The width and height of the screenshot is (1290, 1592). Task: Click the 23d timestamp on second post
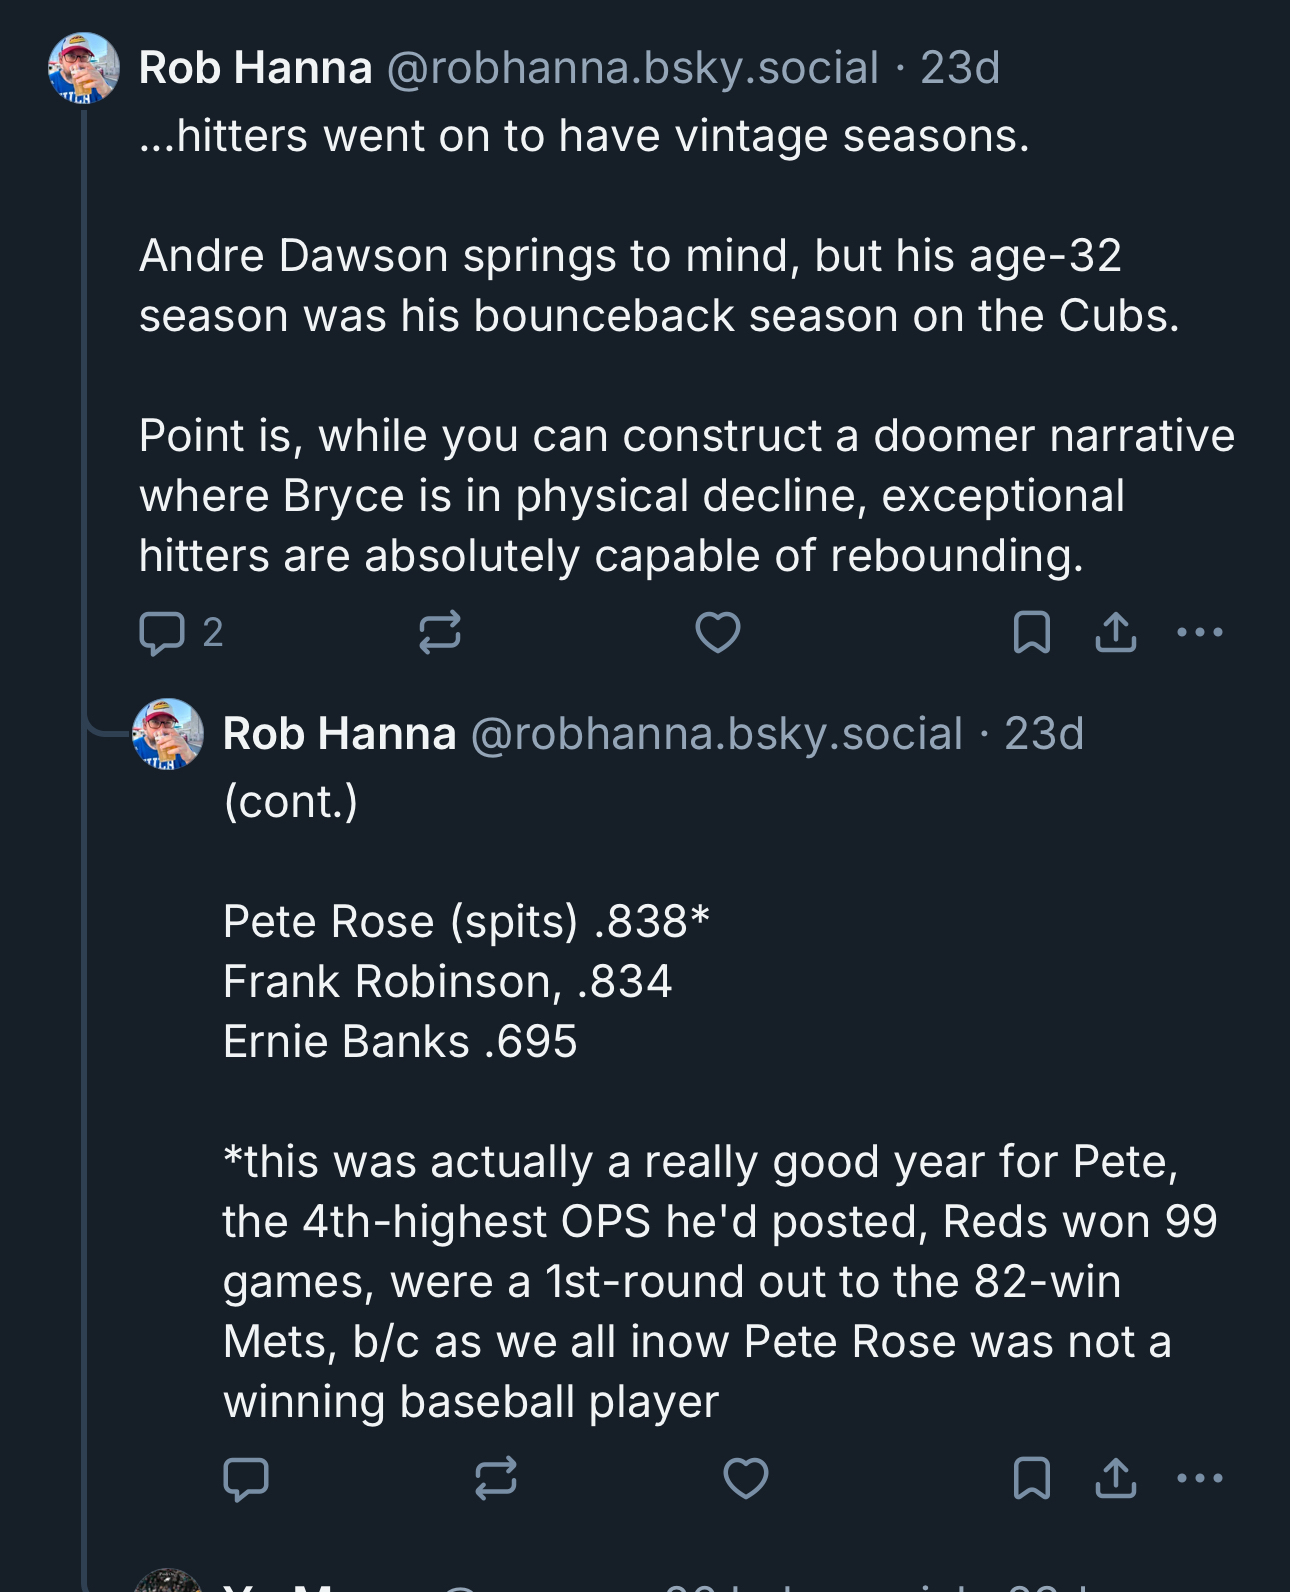[1044, 734]
